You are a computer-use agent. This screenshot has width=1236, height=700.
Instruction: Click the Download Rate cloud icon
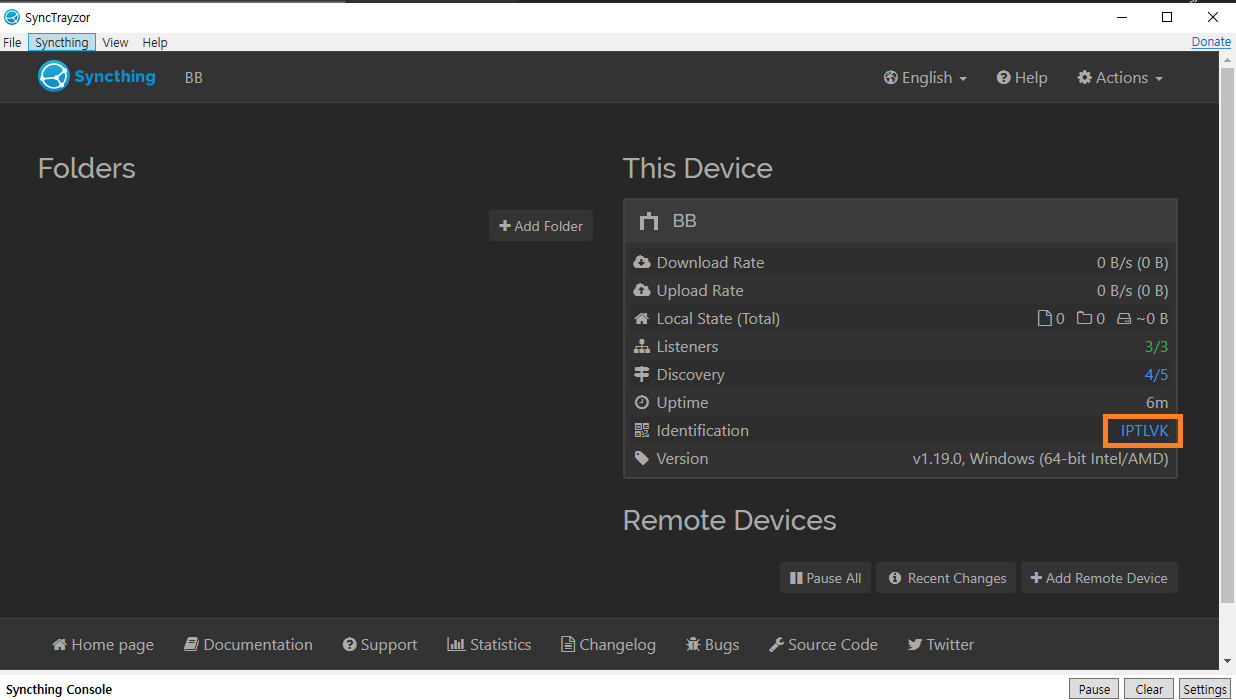tap(642, 262)
